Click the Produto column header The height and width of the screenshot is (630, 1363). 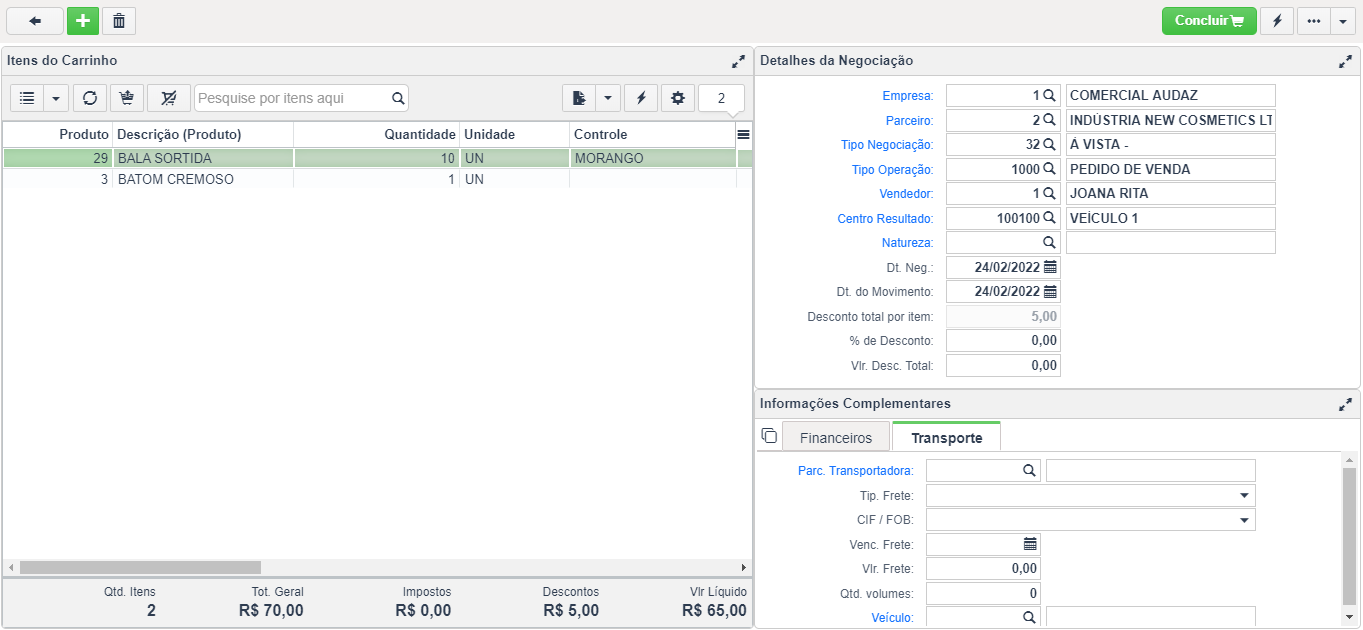[x=57, y=134]
